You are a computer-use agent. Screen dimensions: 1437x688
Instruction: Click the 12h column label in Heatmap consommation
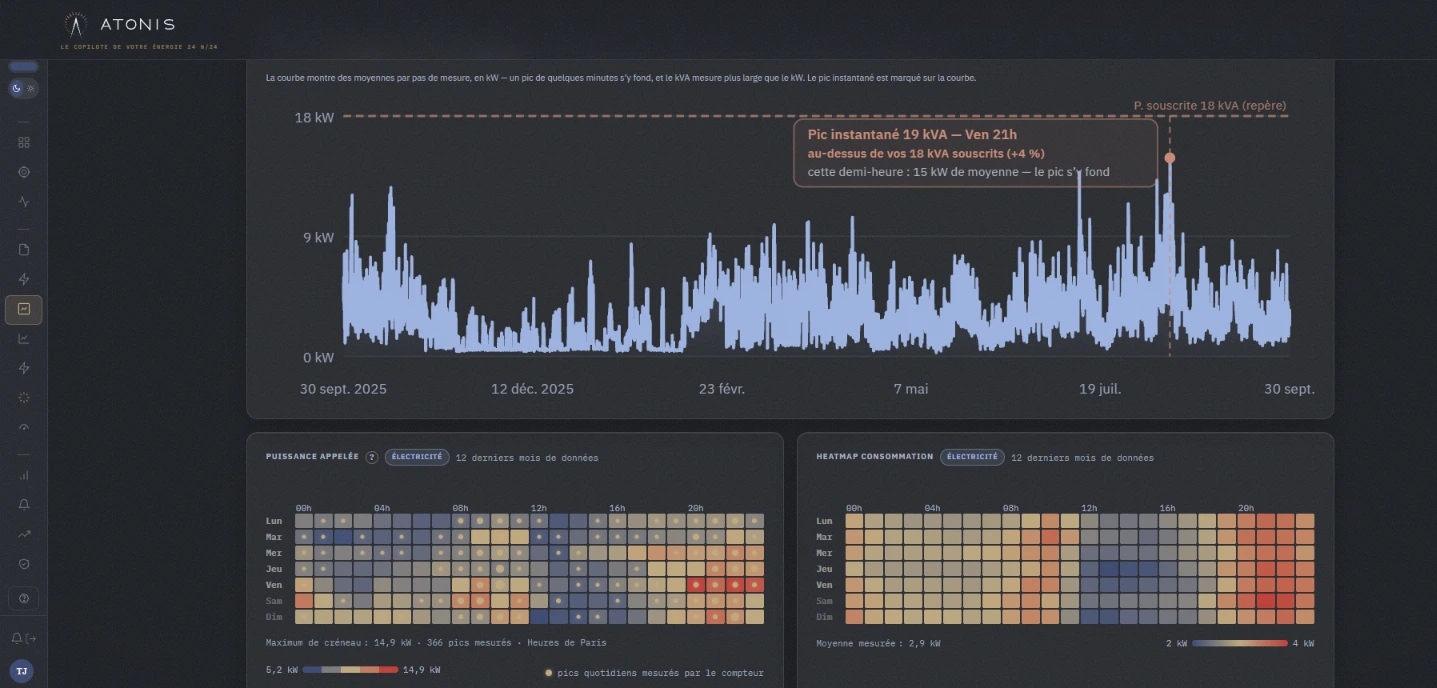tap(1089, 508)
